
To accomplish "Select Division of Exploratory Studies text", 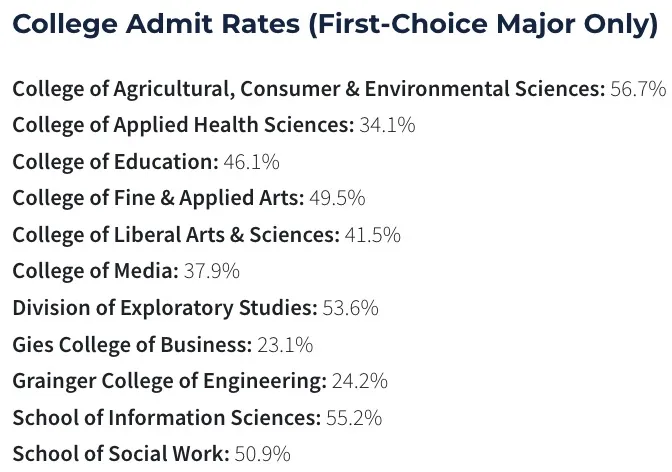I will click(165, 308).
